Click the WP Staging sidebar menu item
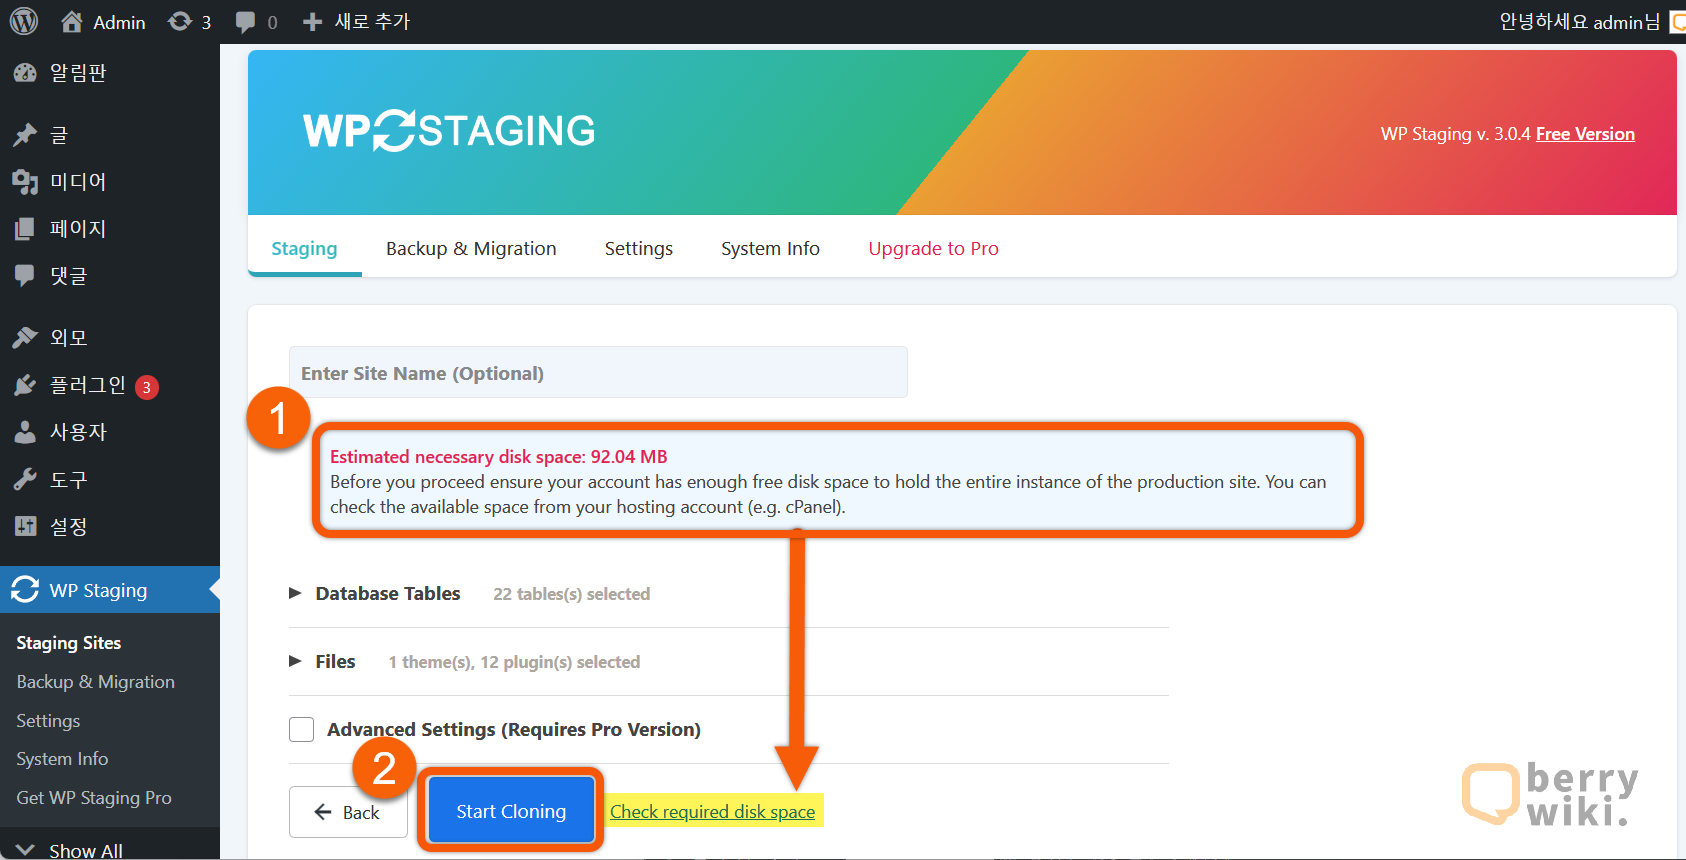Viewport: 1686px width, 860px height. (110, 590)
